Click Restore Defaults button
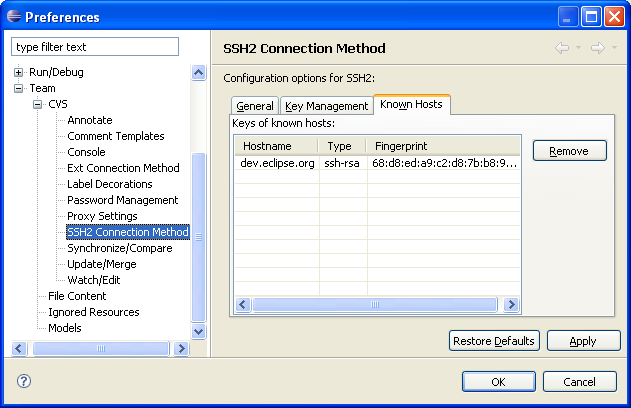Viewport: 631px width, 408px height. [494, 341]
